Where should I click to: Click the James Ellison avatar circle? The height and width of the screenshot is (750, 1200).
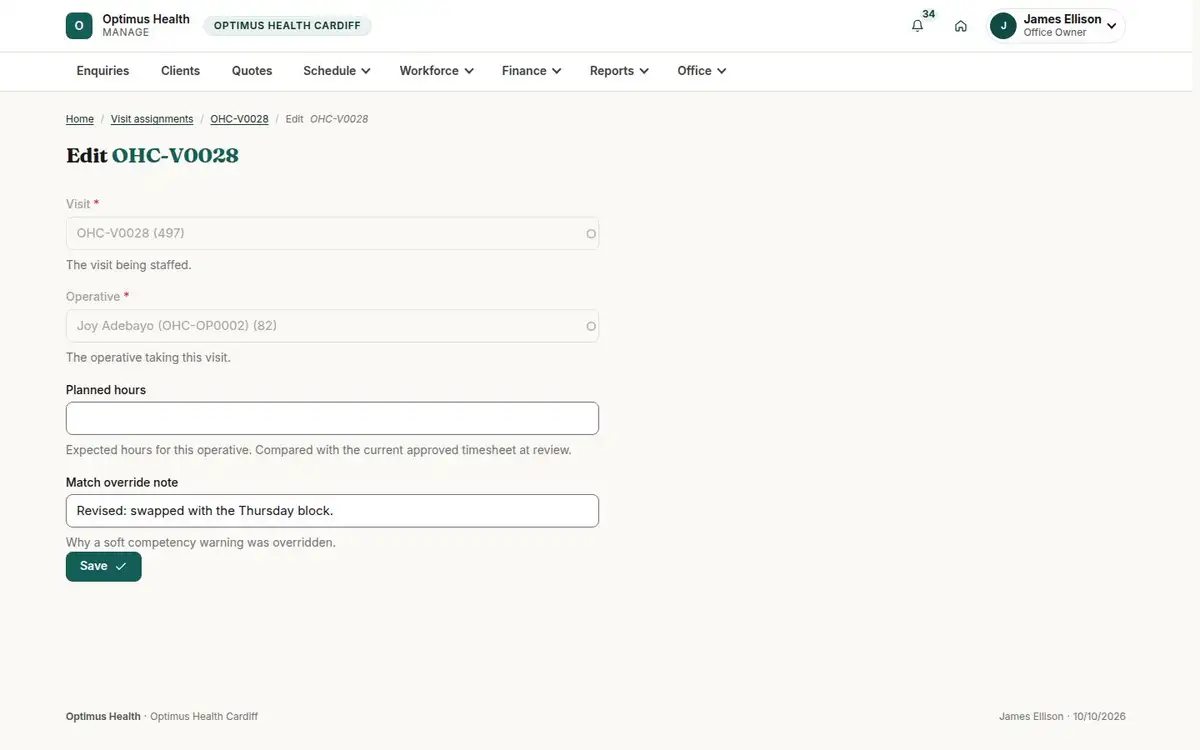click(1003, 26)
